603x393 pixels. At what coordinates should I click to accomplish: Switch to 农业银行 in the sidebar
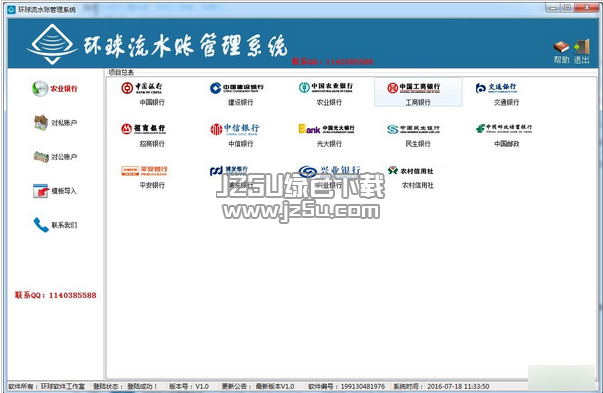55,88
